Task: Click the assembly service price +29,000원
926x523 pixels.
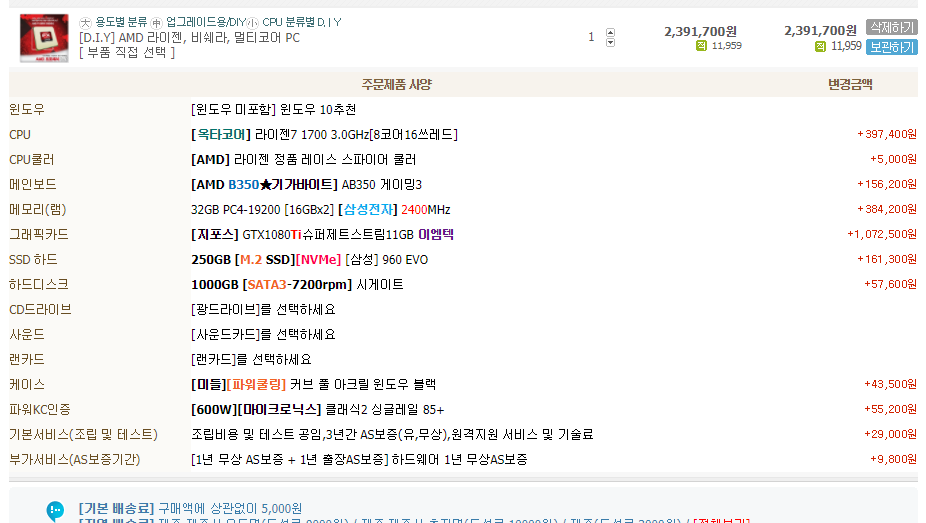Action: [891, 434]
